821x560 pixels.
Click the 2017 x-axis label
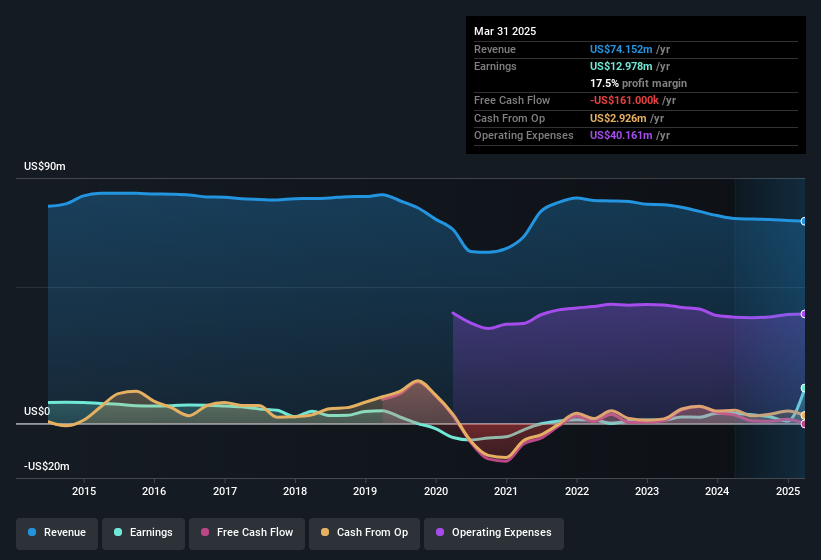[225, 491]
